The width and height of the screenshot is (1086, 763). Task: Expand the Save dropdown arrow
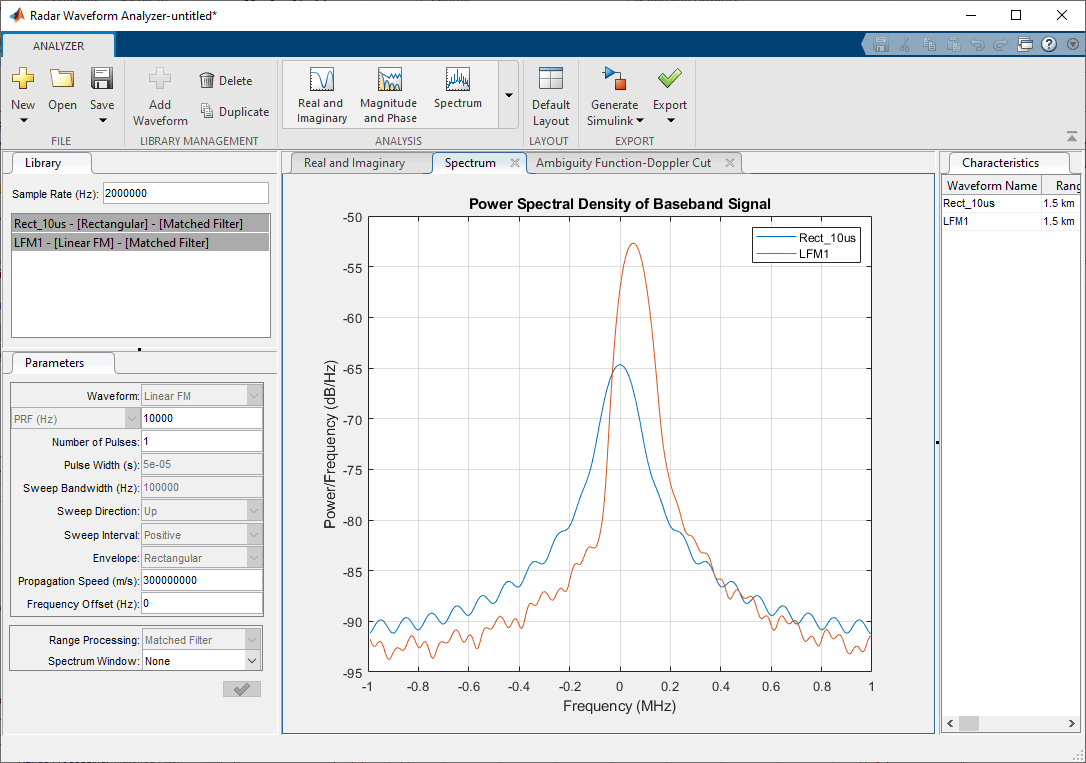click(103, 120)
